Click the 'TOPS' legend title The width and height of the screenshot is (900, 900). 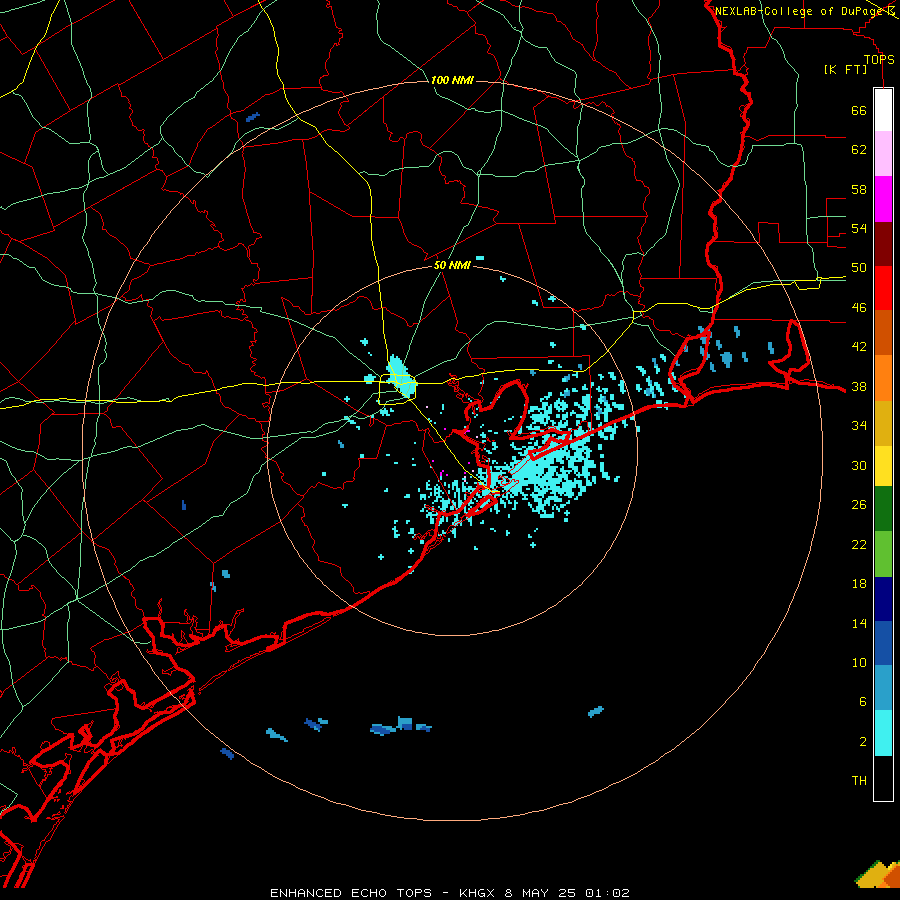[x=879, y=59]
